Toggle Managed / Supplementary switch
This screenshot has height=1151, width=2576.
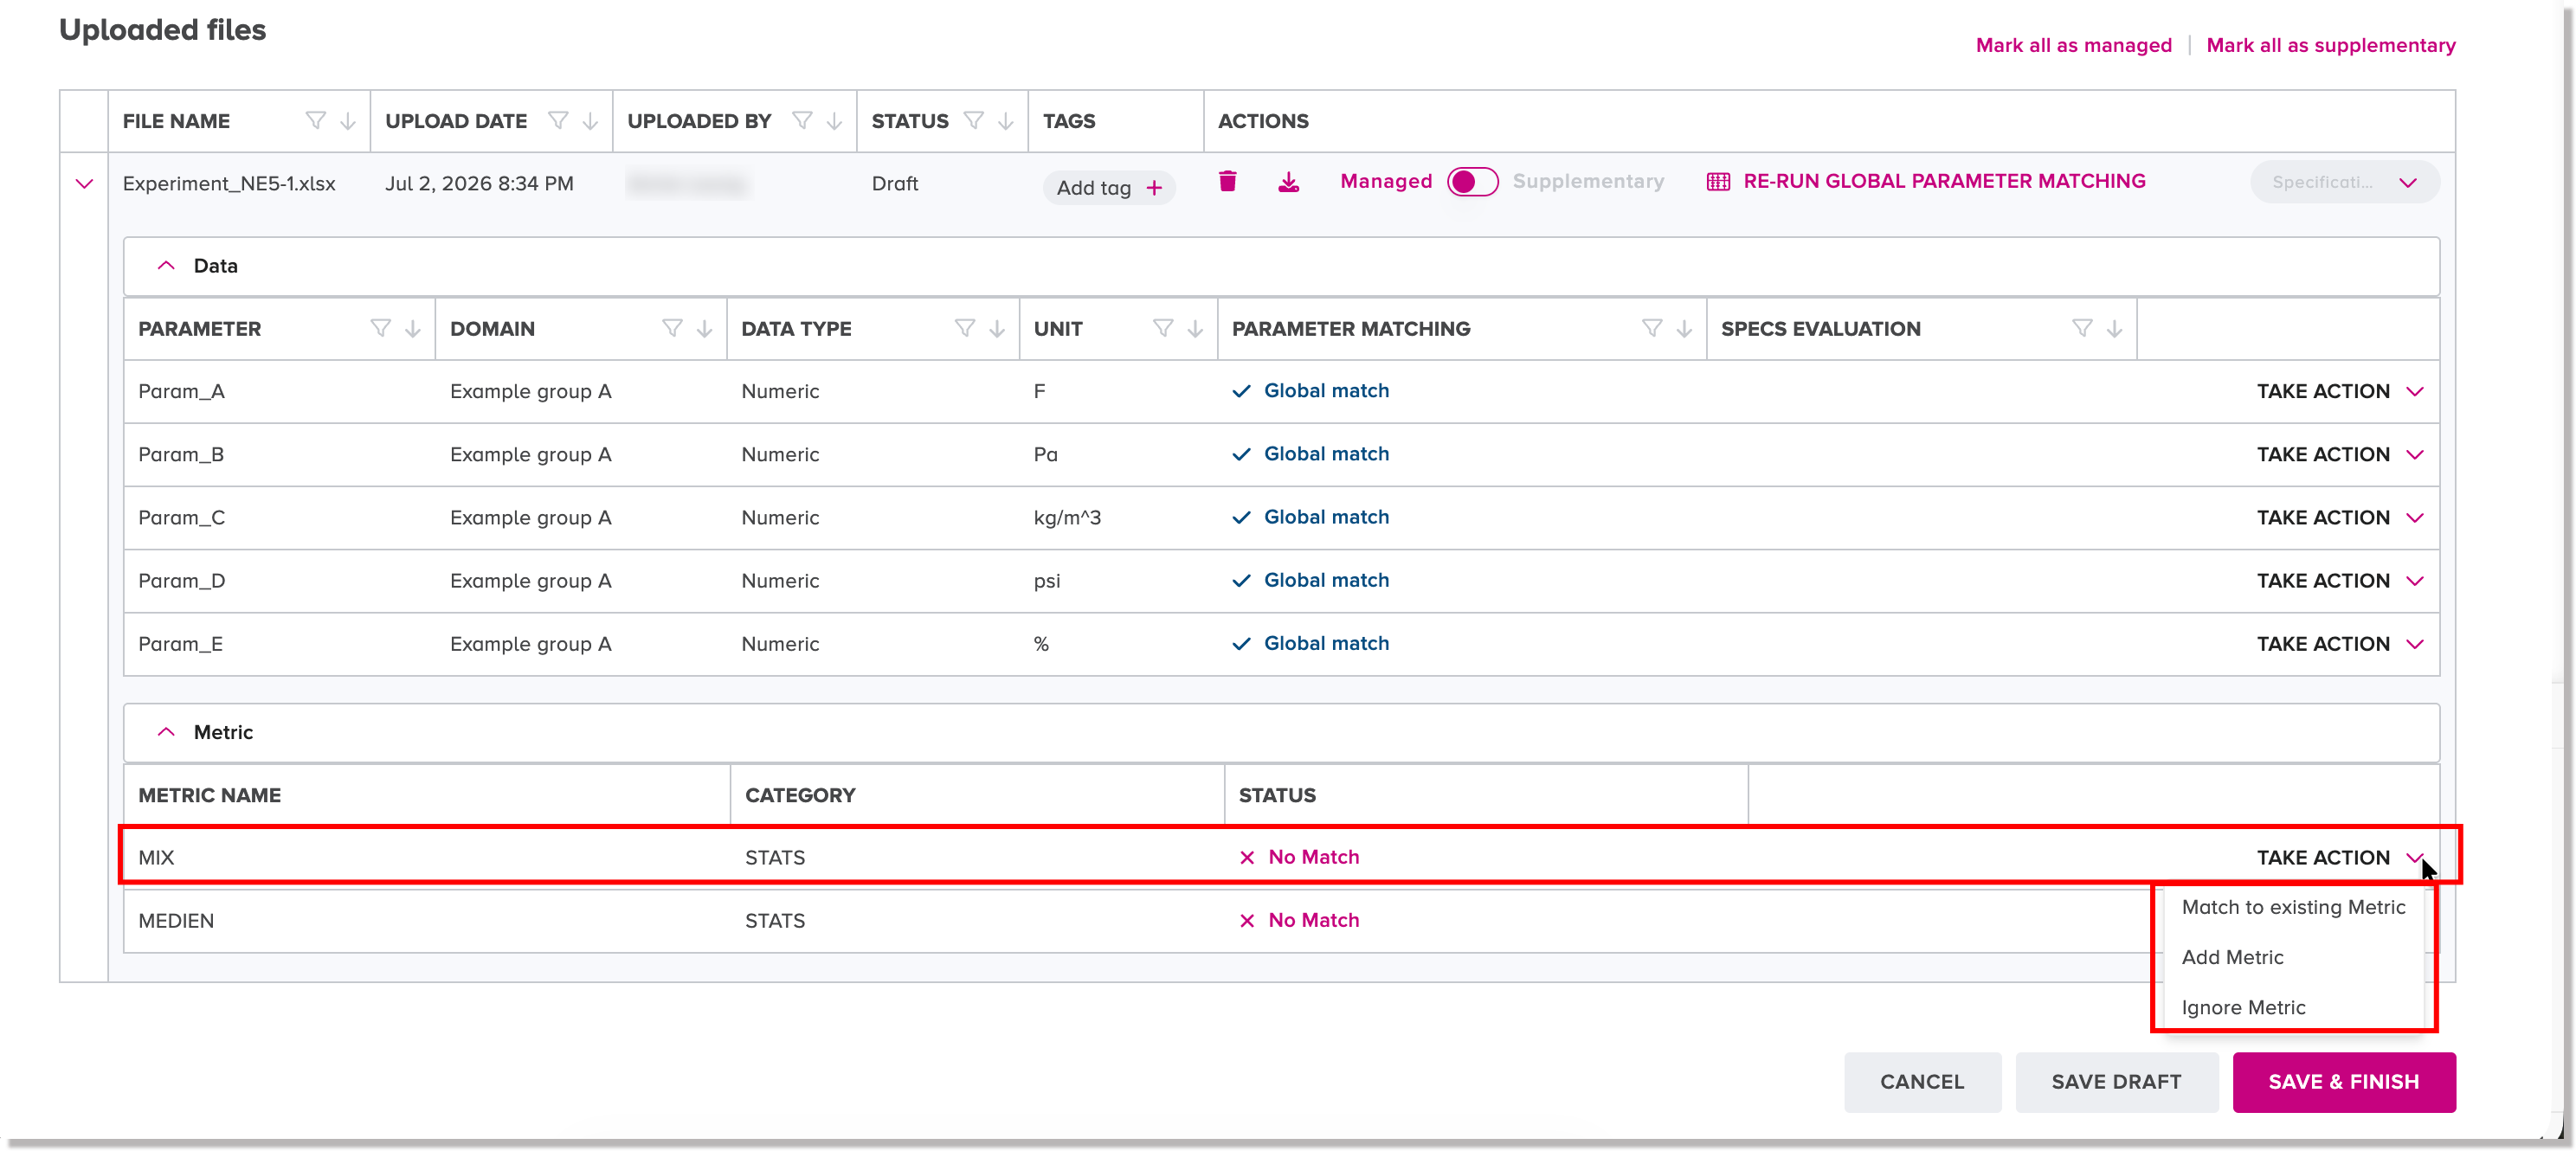coord(1472,182)
